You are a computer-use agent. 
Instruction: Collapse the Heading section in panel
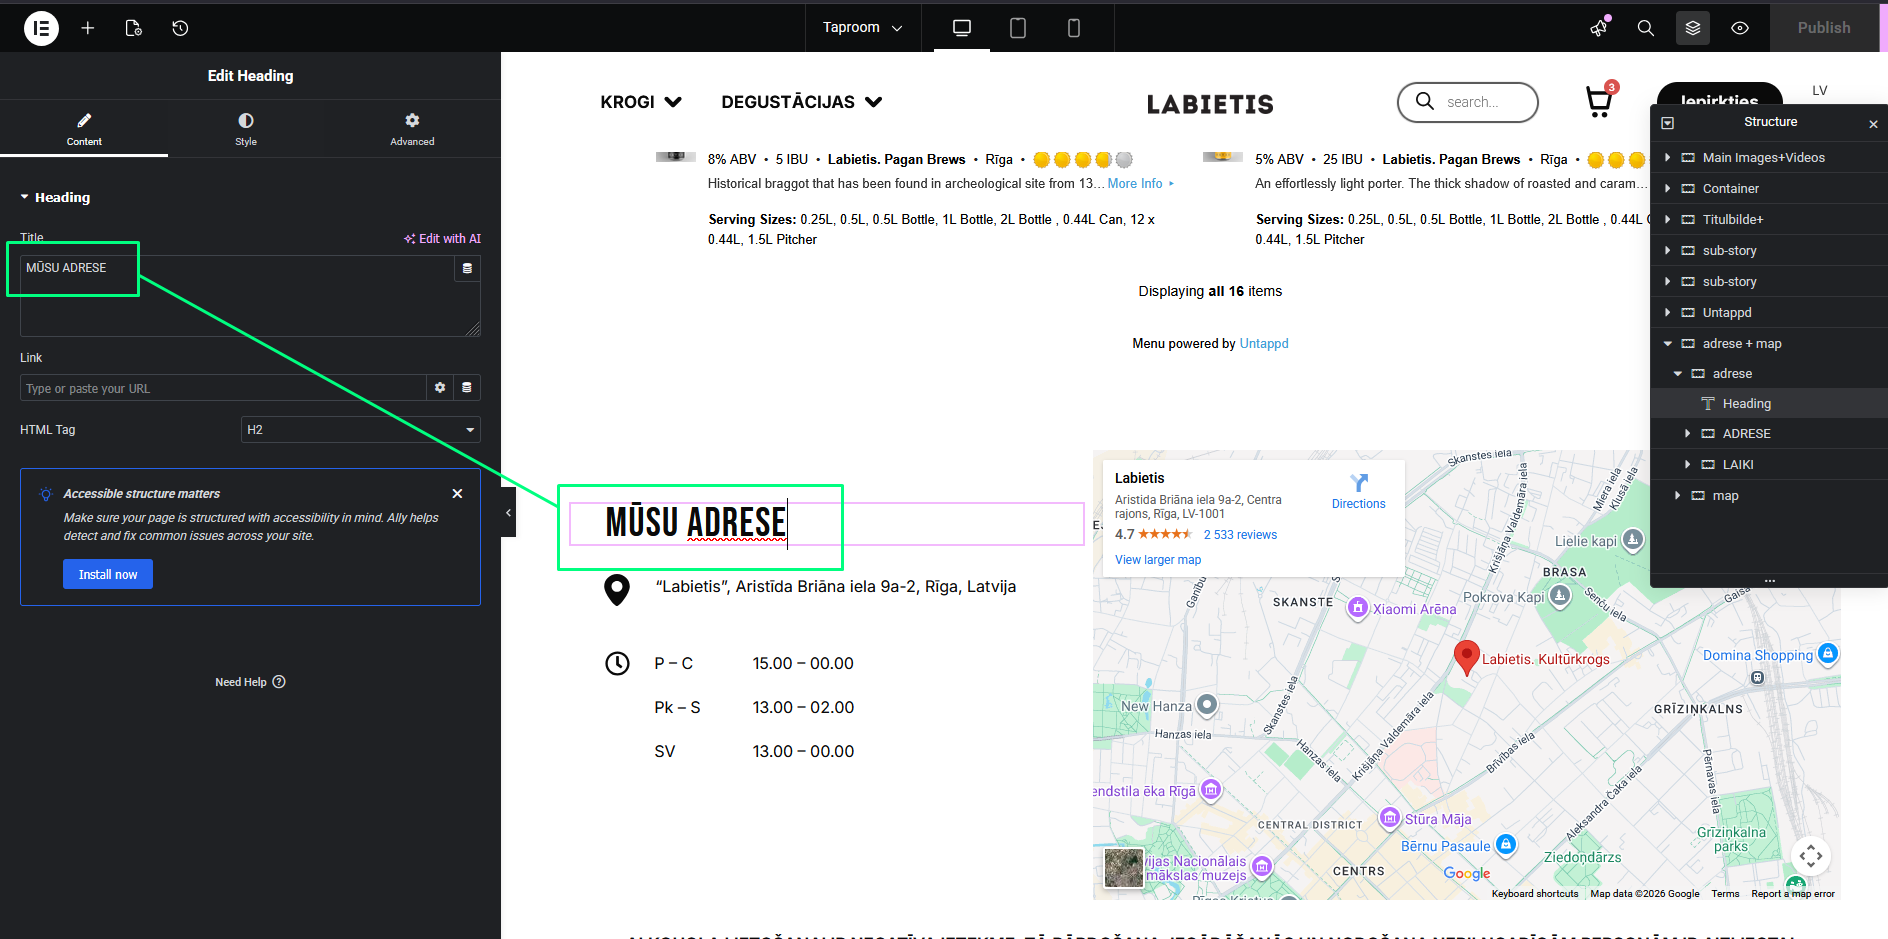pyautogui.click(x=25, y=198)
